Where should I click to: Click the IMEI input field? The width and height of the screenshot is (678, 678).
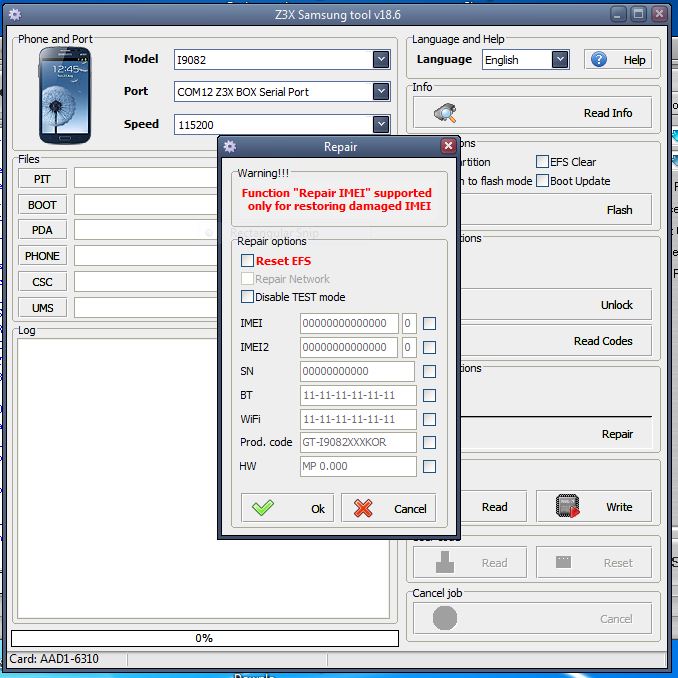pyautogui.click(x=349, y=323)
